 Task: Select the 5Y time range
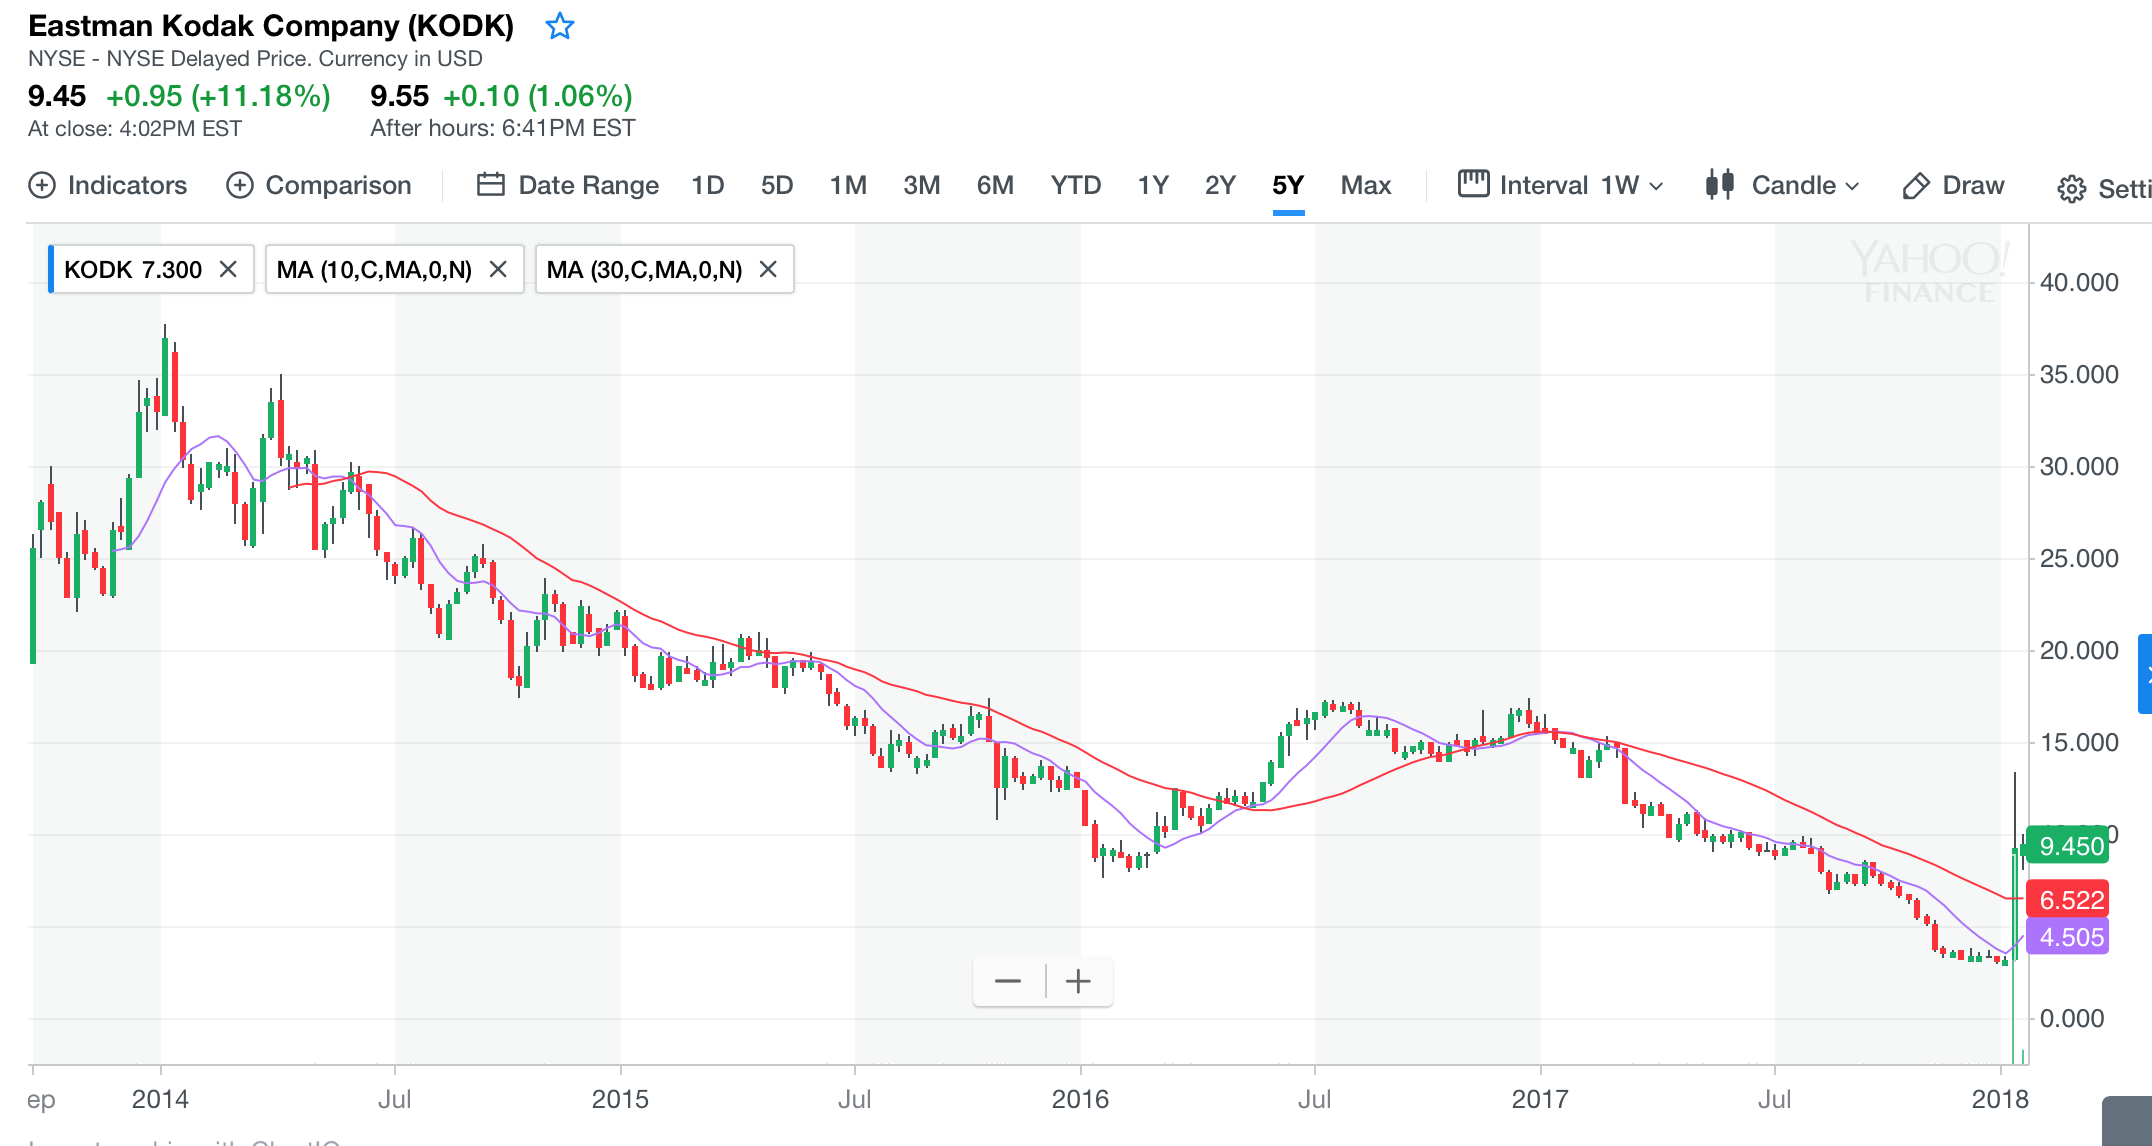pos(1288,185)
